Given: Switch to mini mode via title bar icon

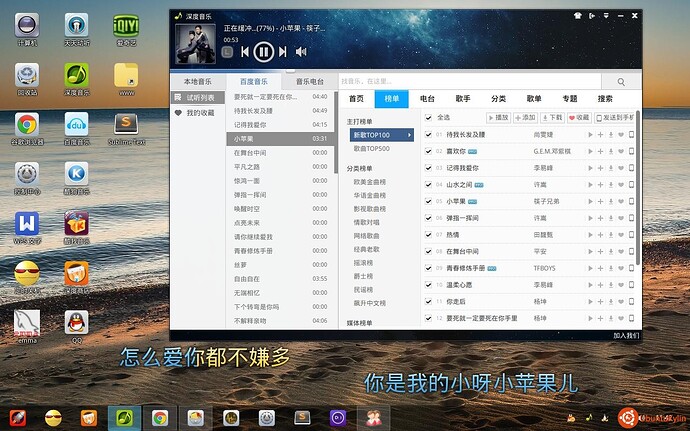Looking at the screenshot, I should tap(592, 15).
